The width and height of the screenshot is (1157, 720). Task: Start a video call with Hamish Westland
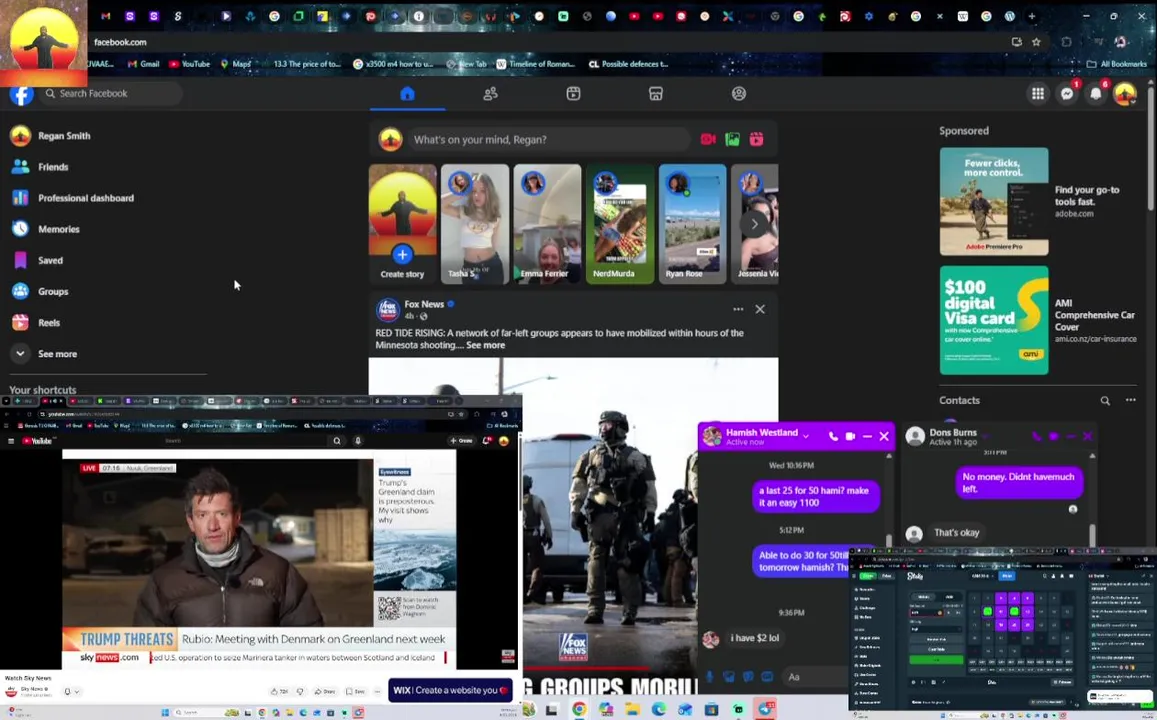pyautogui.click(x=850, y=436)
